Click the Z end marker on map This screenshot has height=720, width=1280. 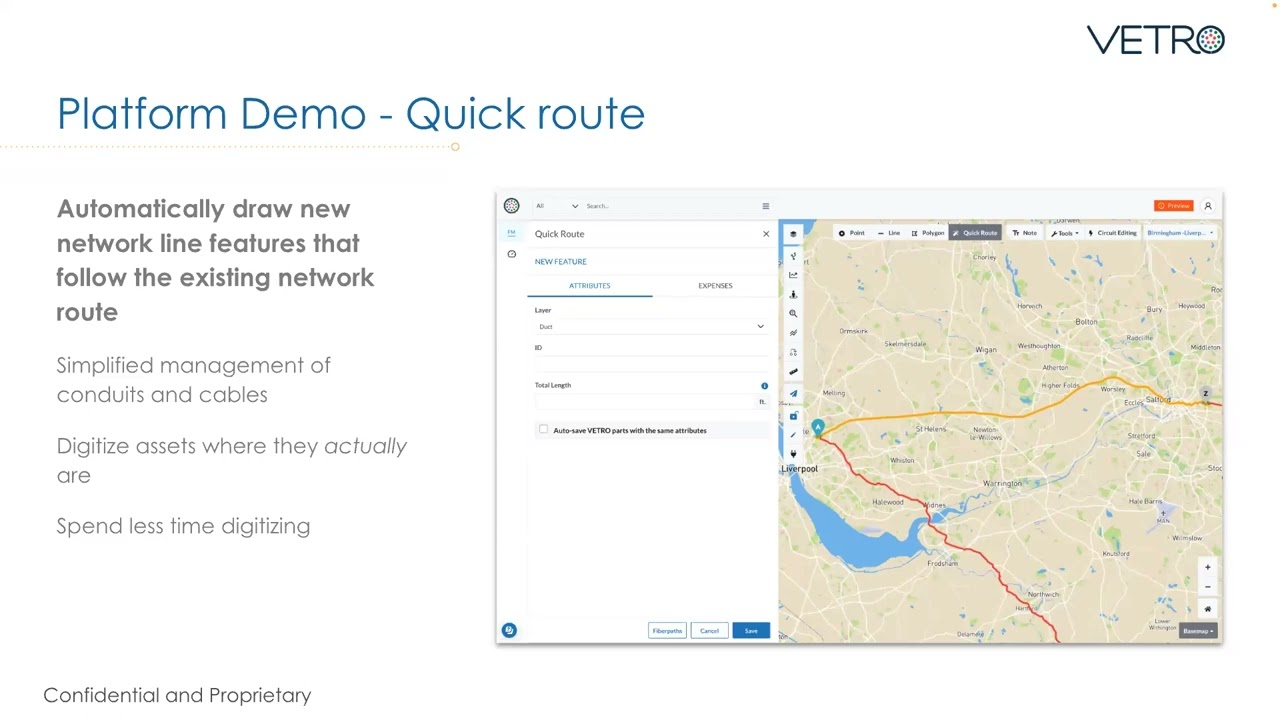[1205, 394]
